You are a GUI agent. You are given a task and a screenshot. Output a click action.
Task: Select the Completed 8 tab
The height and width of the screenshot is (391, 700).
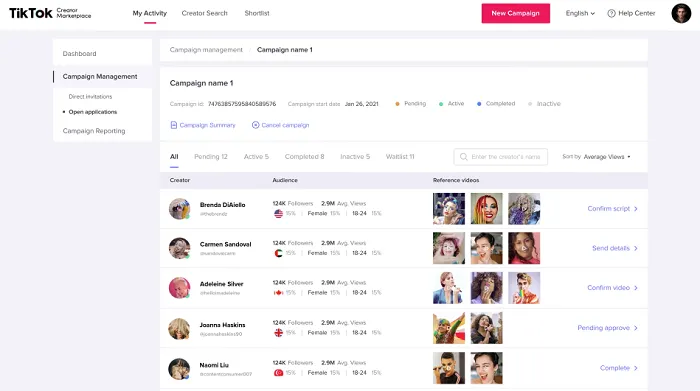click(304, 157)
